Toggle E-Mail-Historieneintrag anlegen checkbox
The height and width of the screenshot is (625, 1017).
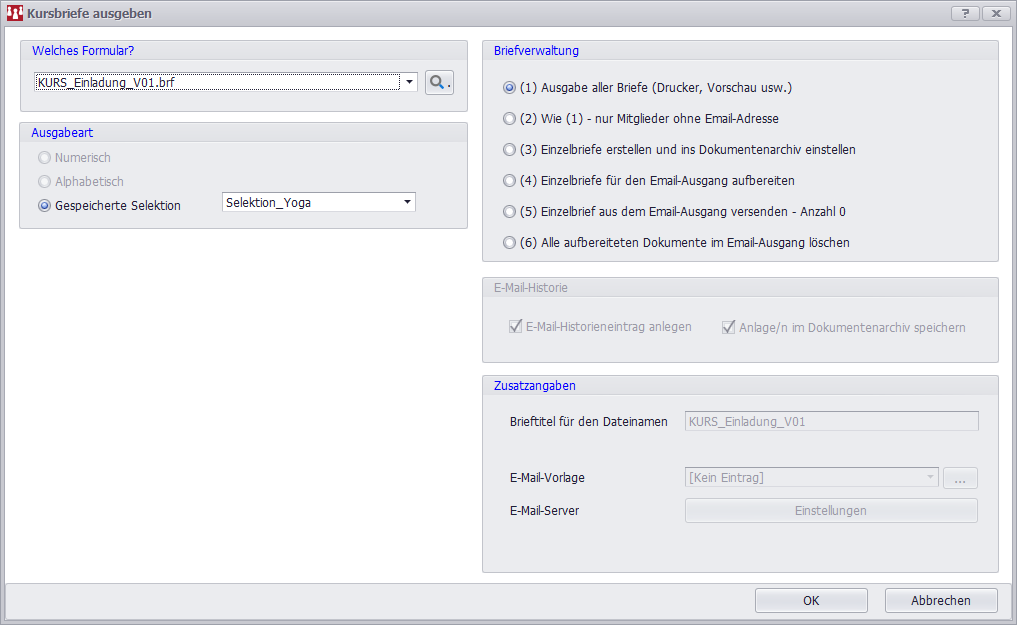[x=516, y=327]
